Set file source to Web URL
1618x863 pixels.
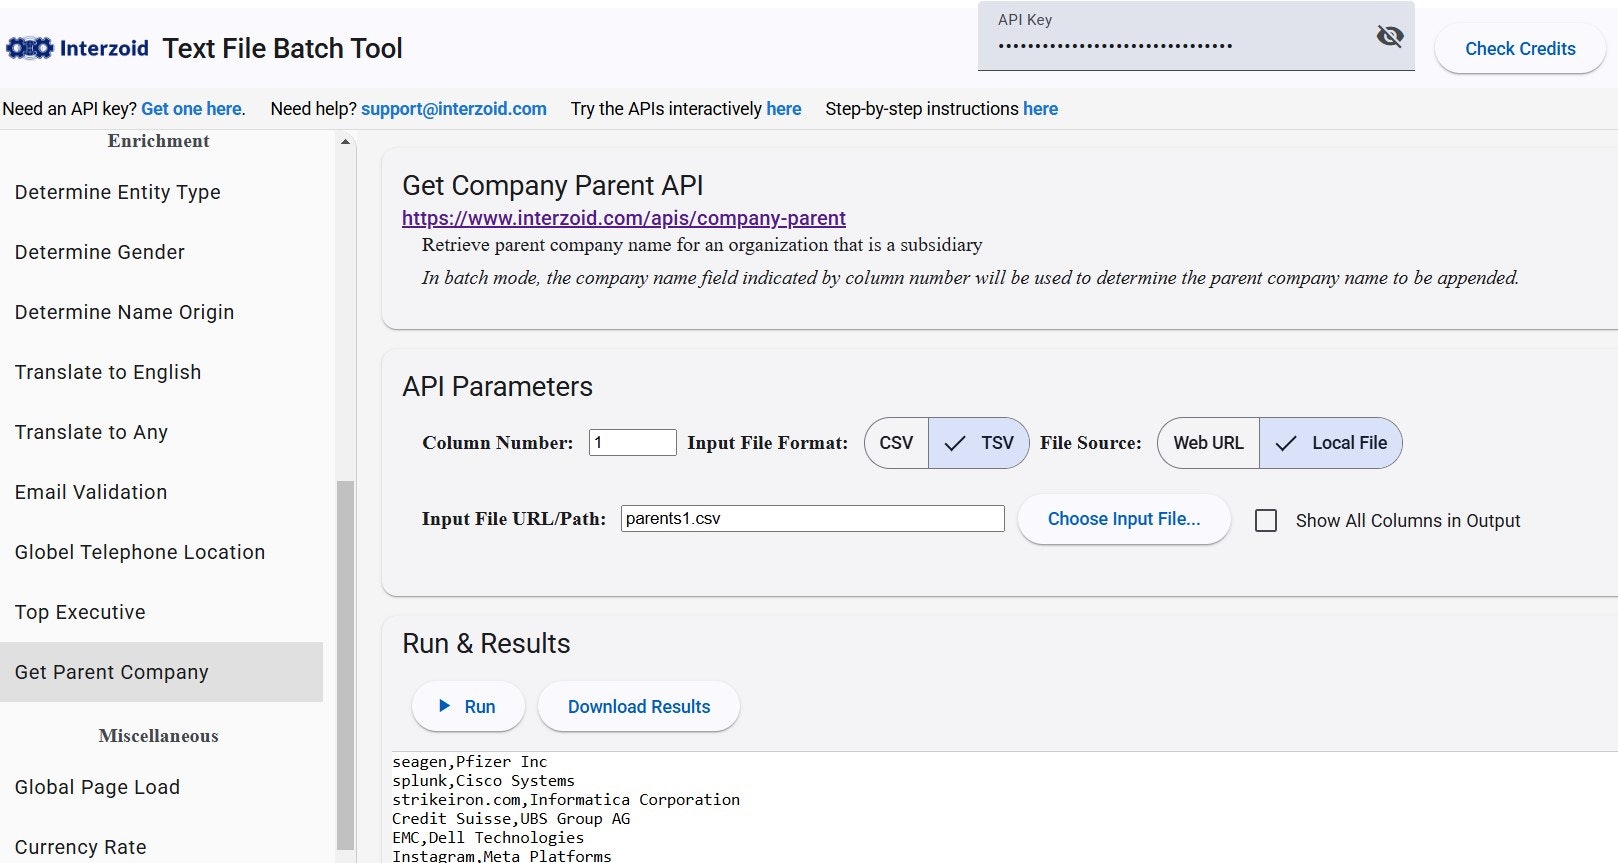[x=1208, y=443]
